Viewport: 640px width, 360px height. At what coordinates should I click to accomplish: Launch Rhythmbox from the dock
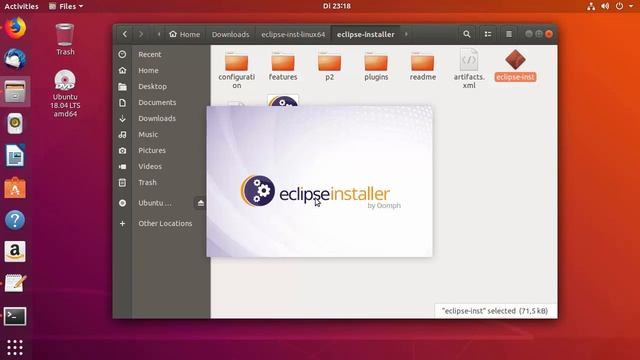[x=15, y=123]
